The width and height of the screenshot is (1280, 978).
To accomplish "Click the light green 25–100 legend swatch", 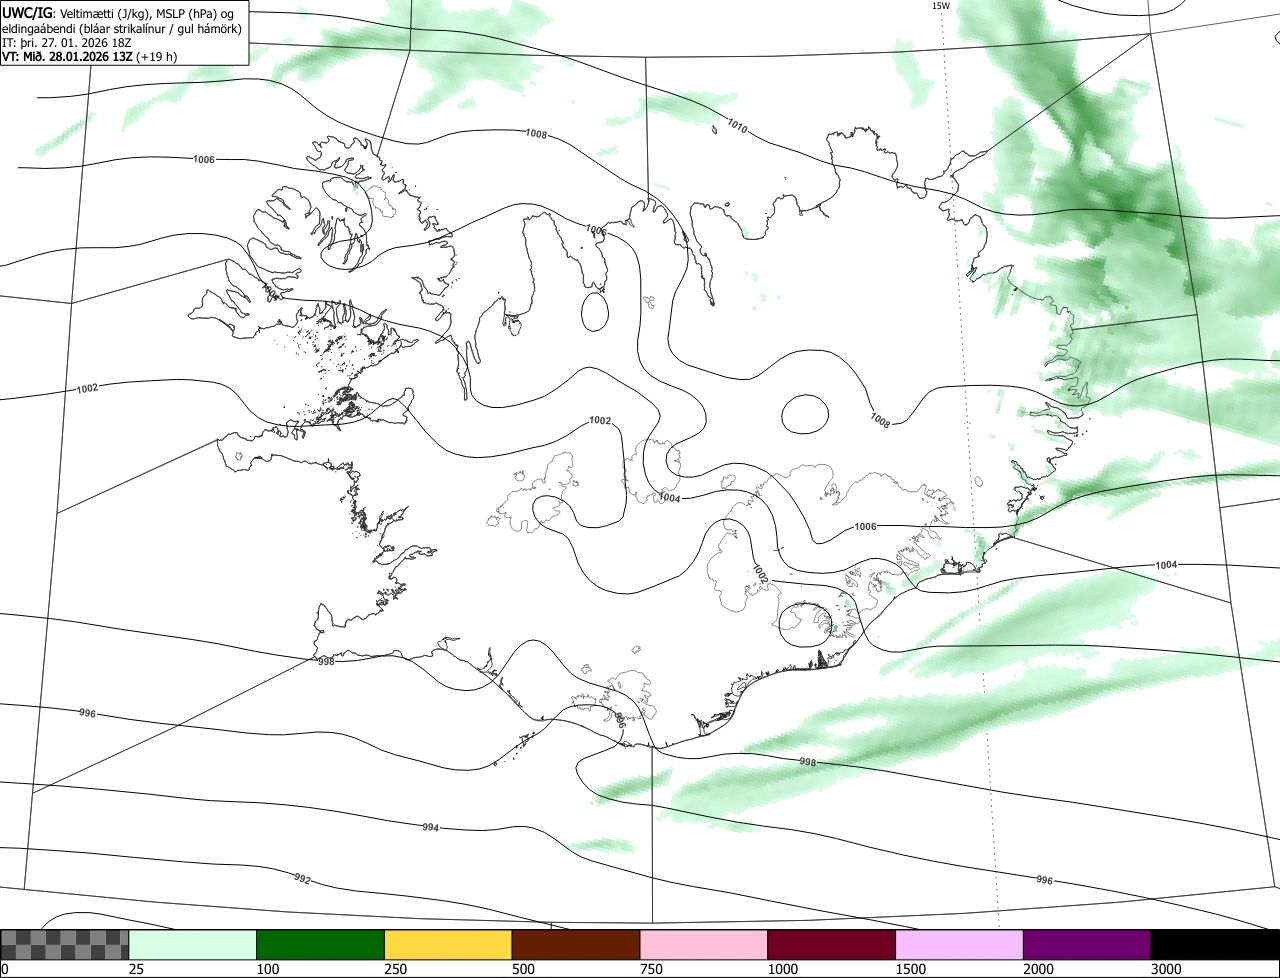I will tap(193, 944).
